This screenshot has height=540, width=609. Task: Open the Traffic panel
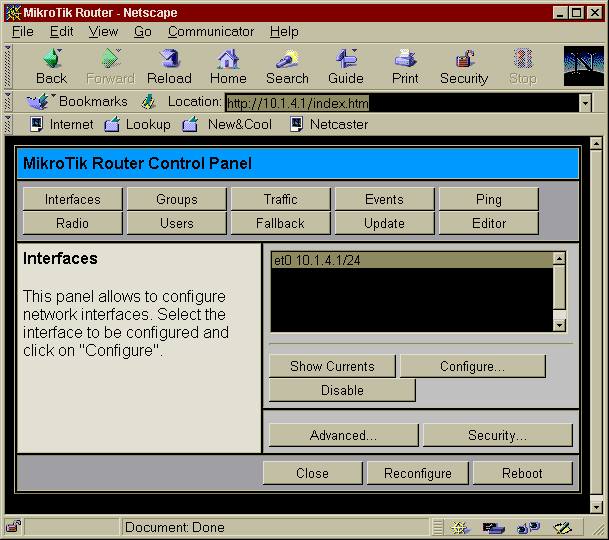(281, 199)
